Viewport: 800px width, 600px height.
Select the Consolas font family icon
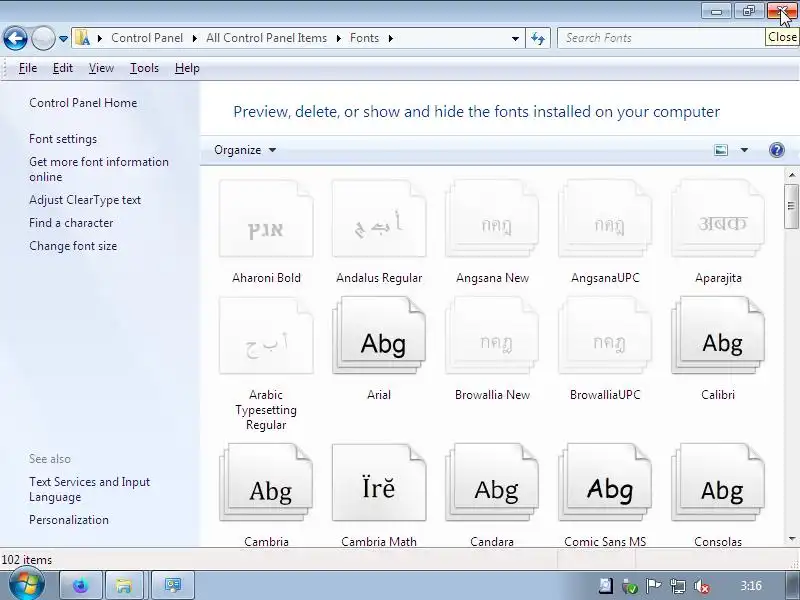coord(718,483)
